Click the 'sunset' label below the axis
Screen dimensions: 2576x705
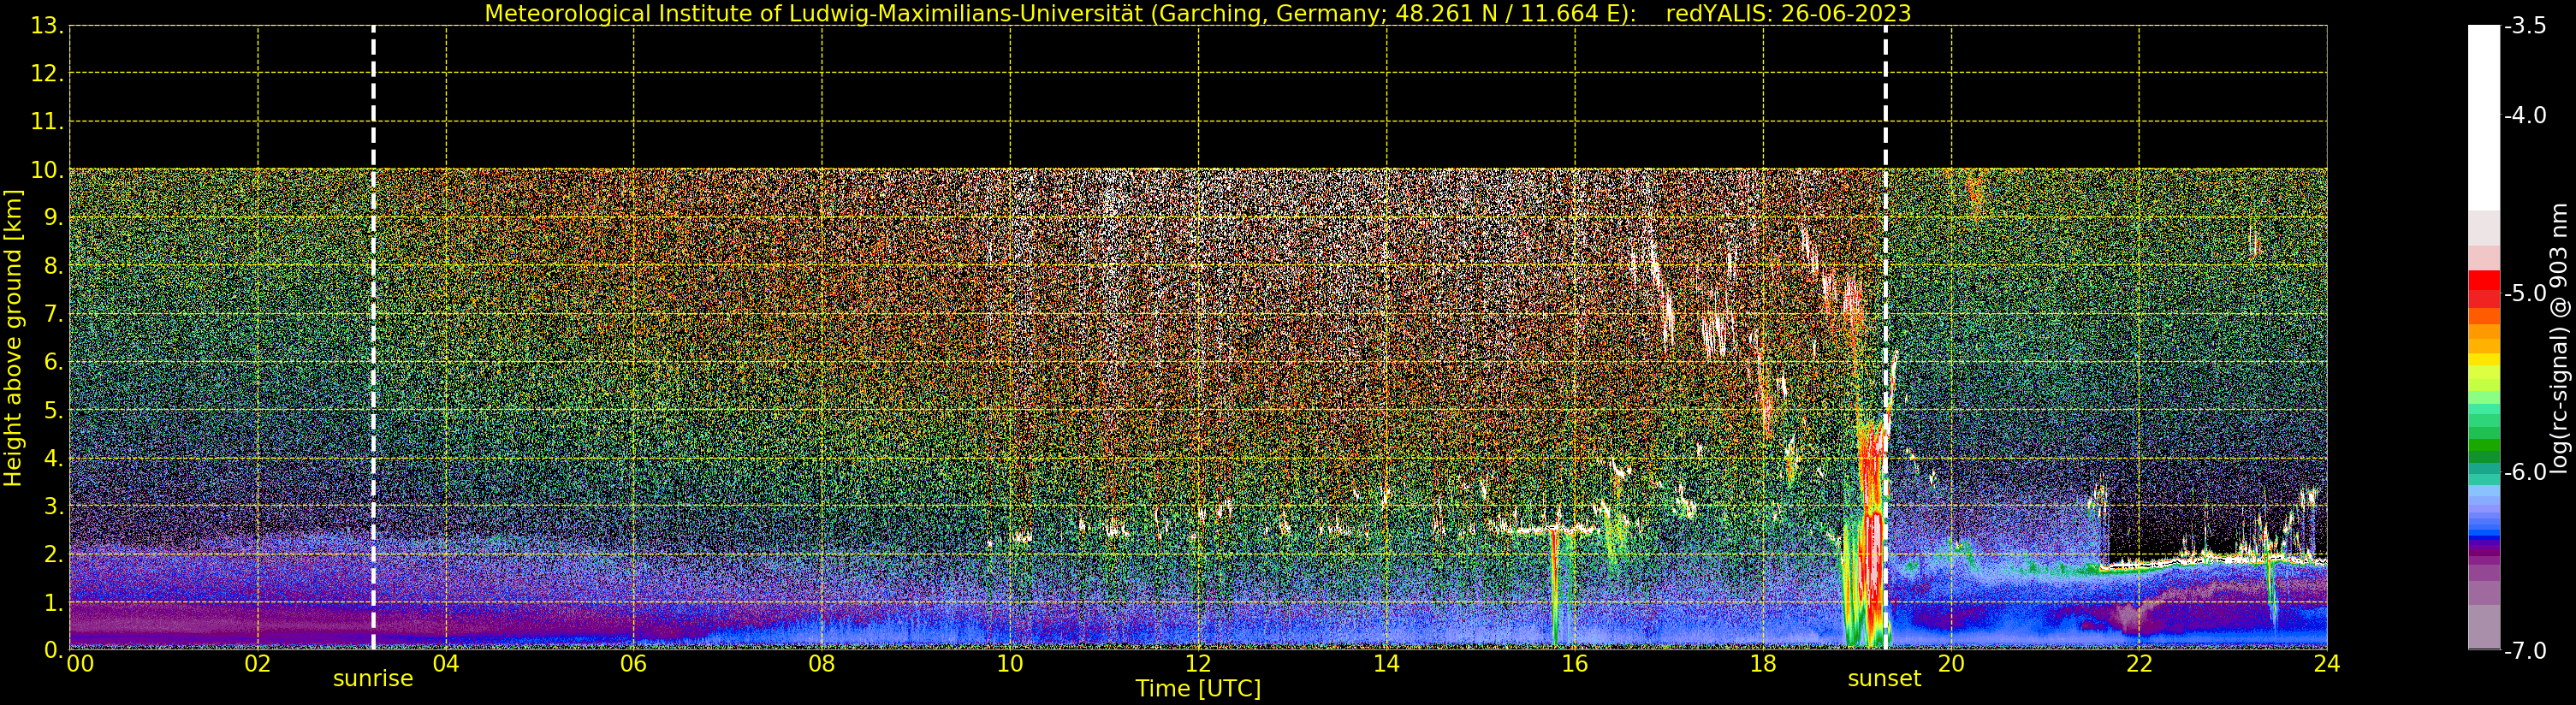pyautogui.click(x=1884, y=679)
